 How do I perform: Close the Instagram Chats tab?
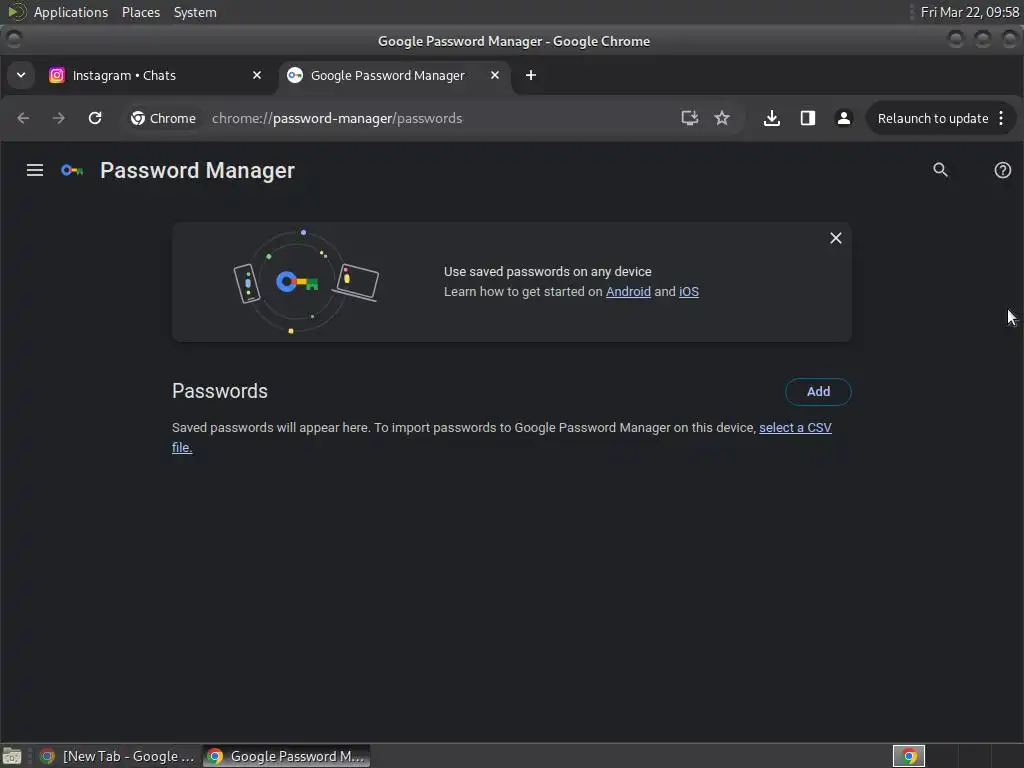(x=257, y=76)
